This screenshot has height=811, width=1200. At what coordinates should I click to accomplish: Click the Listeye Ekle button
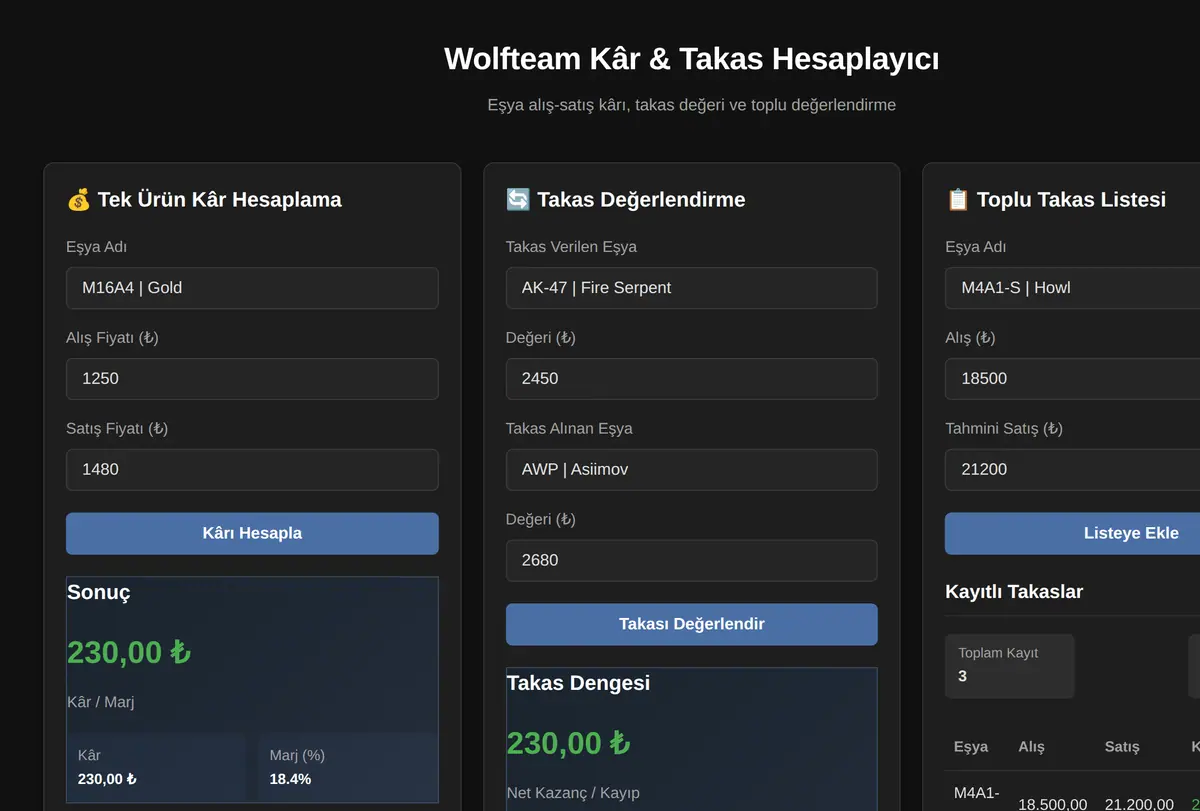(x=1072, y=533)
